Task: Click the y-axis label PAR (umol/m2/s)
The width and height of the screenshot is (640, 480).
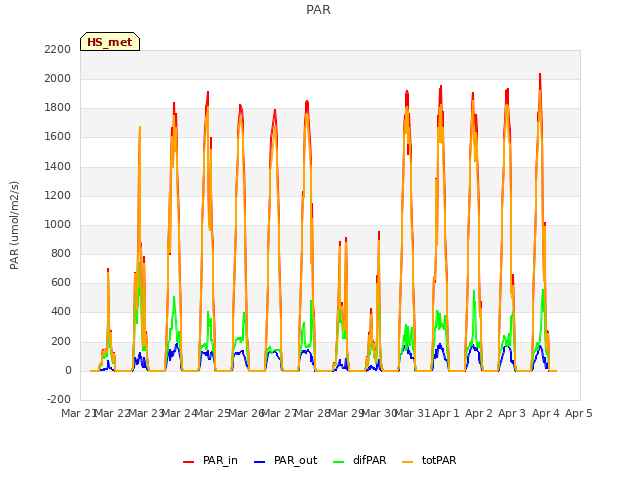Action: [x=14, y=225]
